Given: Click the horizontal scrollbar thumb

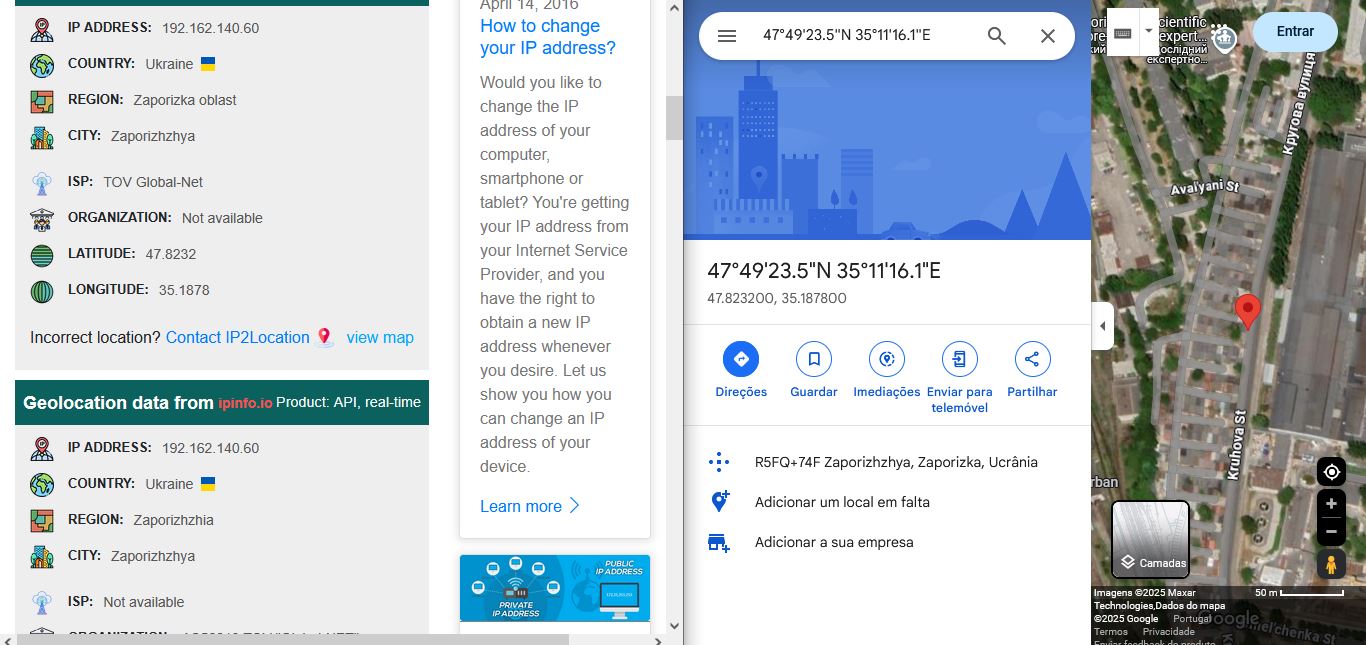Looking at the screenshot, I should [293, 639].
